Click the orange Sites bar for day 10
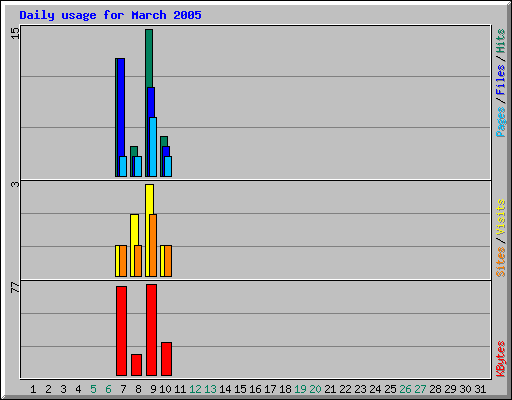The image size is (512, 400). (168, 261)
